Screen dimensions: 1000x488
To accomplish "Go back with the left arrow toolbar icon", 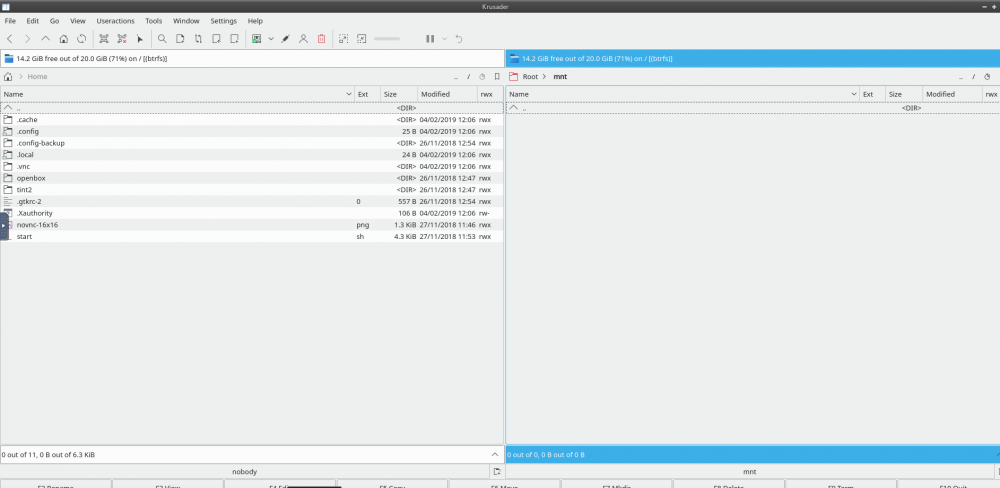I will click(10, 39).
